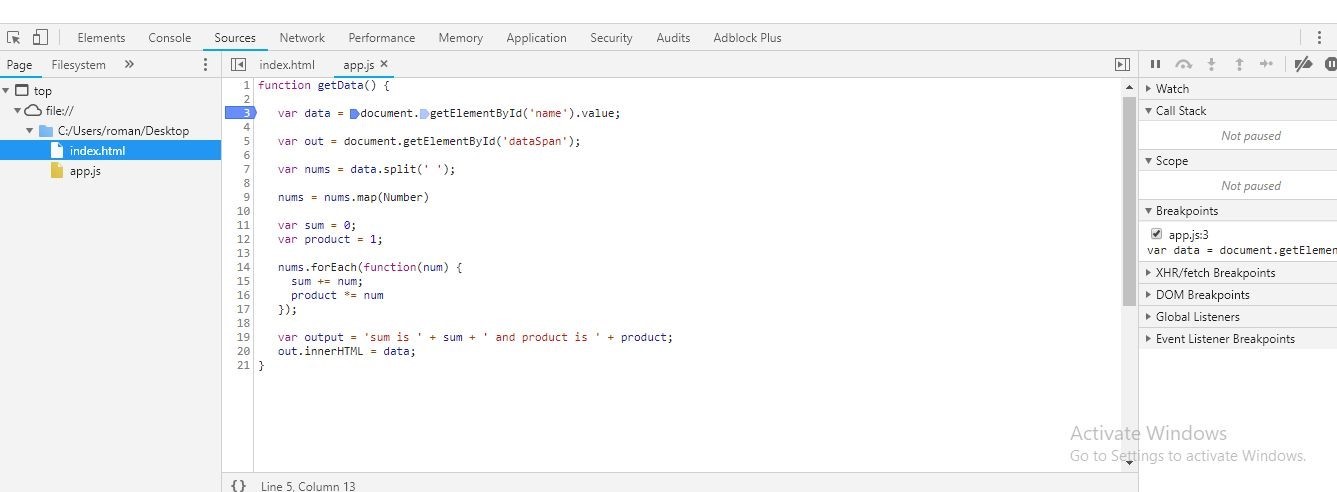Viewport: 1337px width, 492px height.
Task: Click the pause script execution button
Action: click(1155, 65)
